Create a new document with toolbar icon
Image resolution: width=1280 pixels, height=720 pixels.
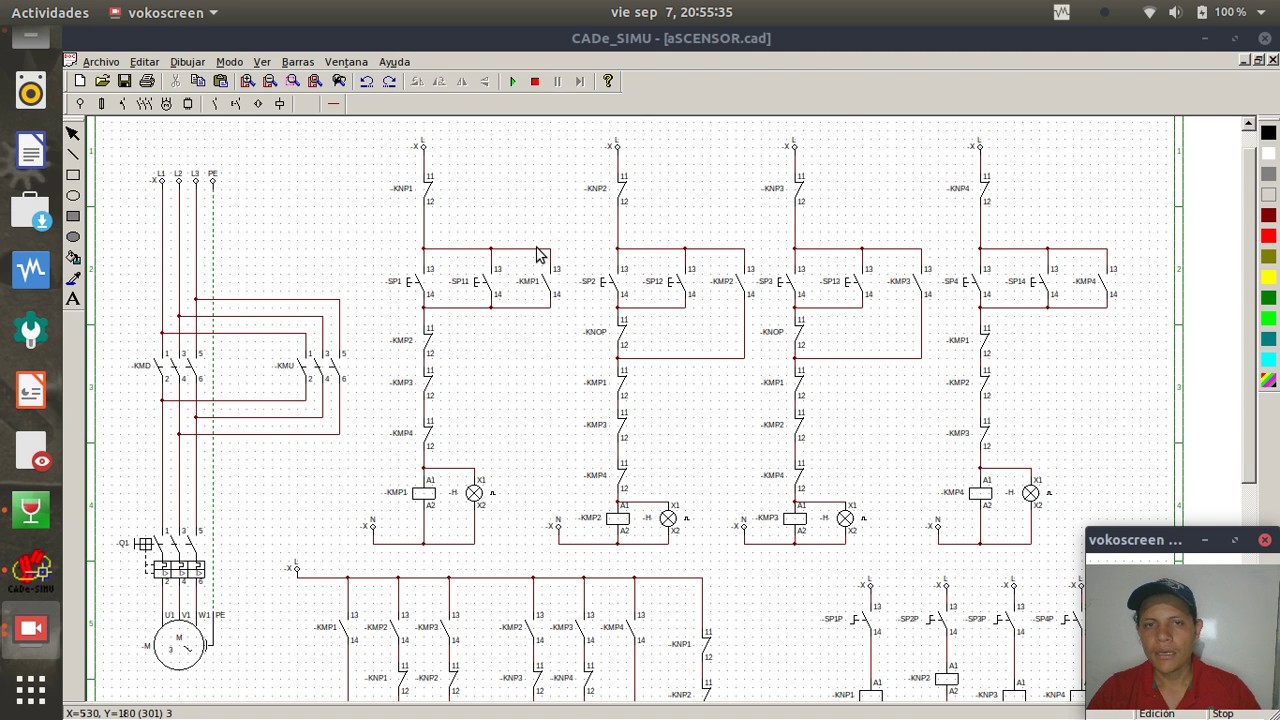click(x=80, y=81)
